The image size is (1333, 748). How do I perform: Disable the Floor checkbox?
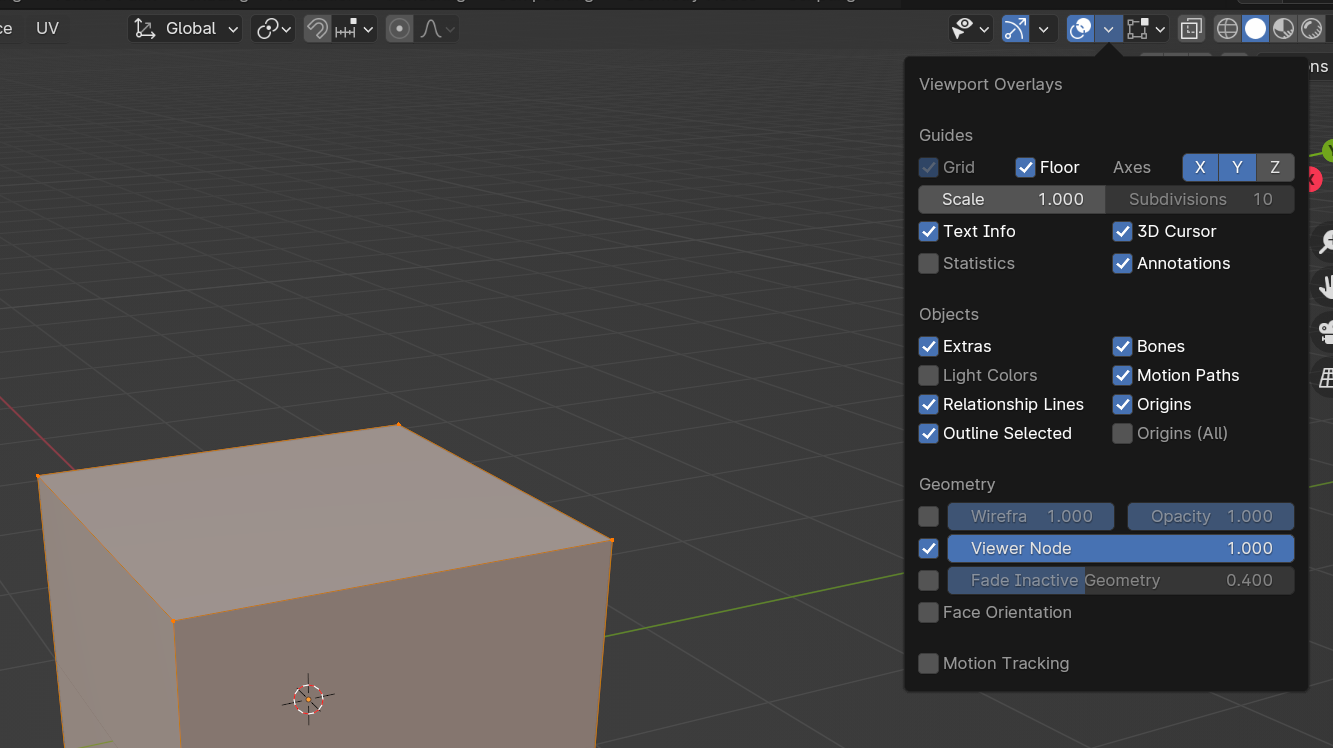(x=1025, y=167)
